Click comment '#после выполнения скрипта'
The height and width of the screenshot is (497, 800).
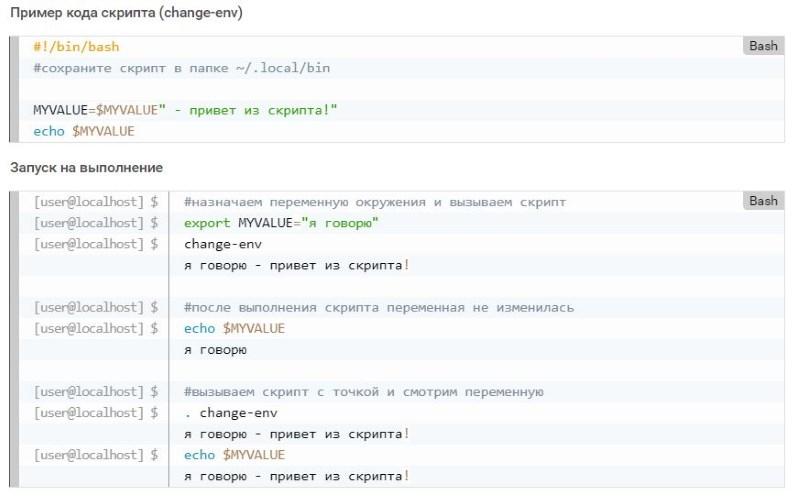pyautogui.click(x=379, y=308)
